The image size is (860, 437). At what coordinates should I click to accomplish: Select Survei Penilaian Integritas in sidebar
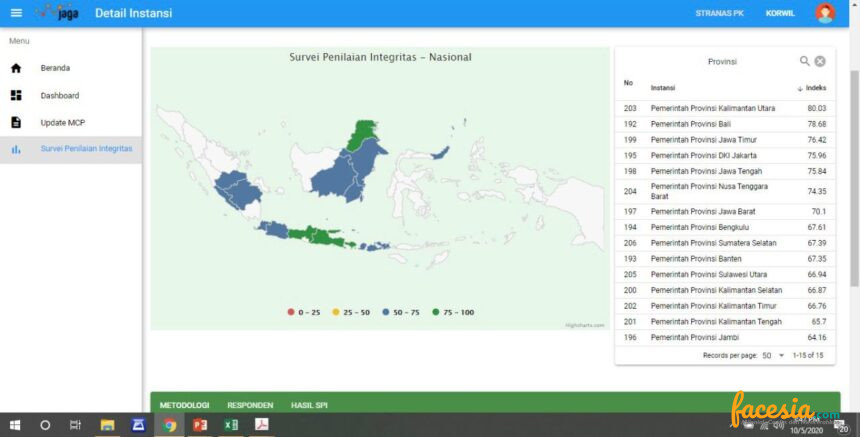85,149
